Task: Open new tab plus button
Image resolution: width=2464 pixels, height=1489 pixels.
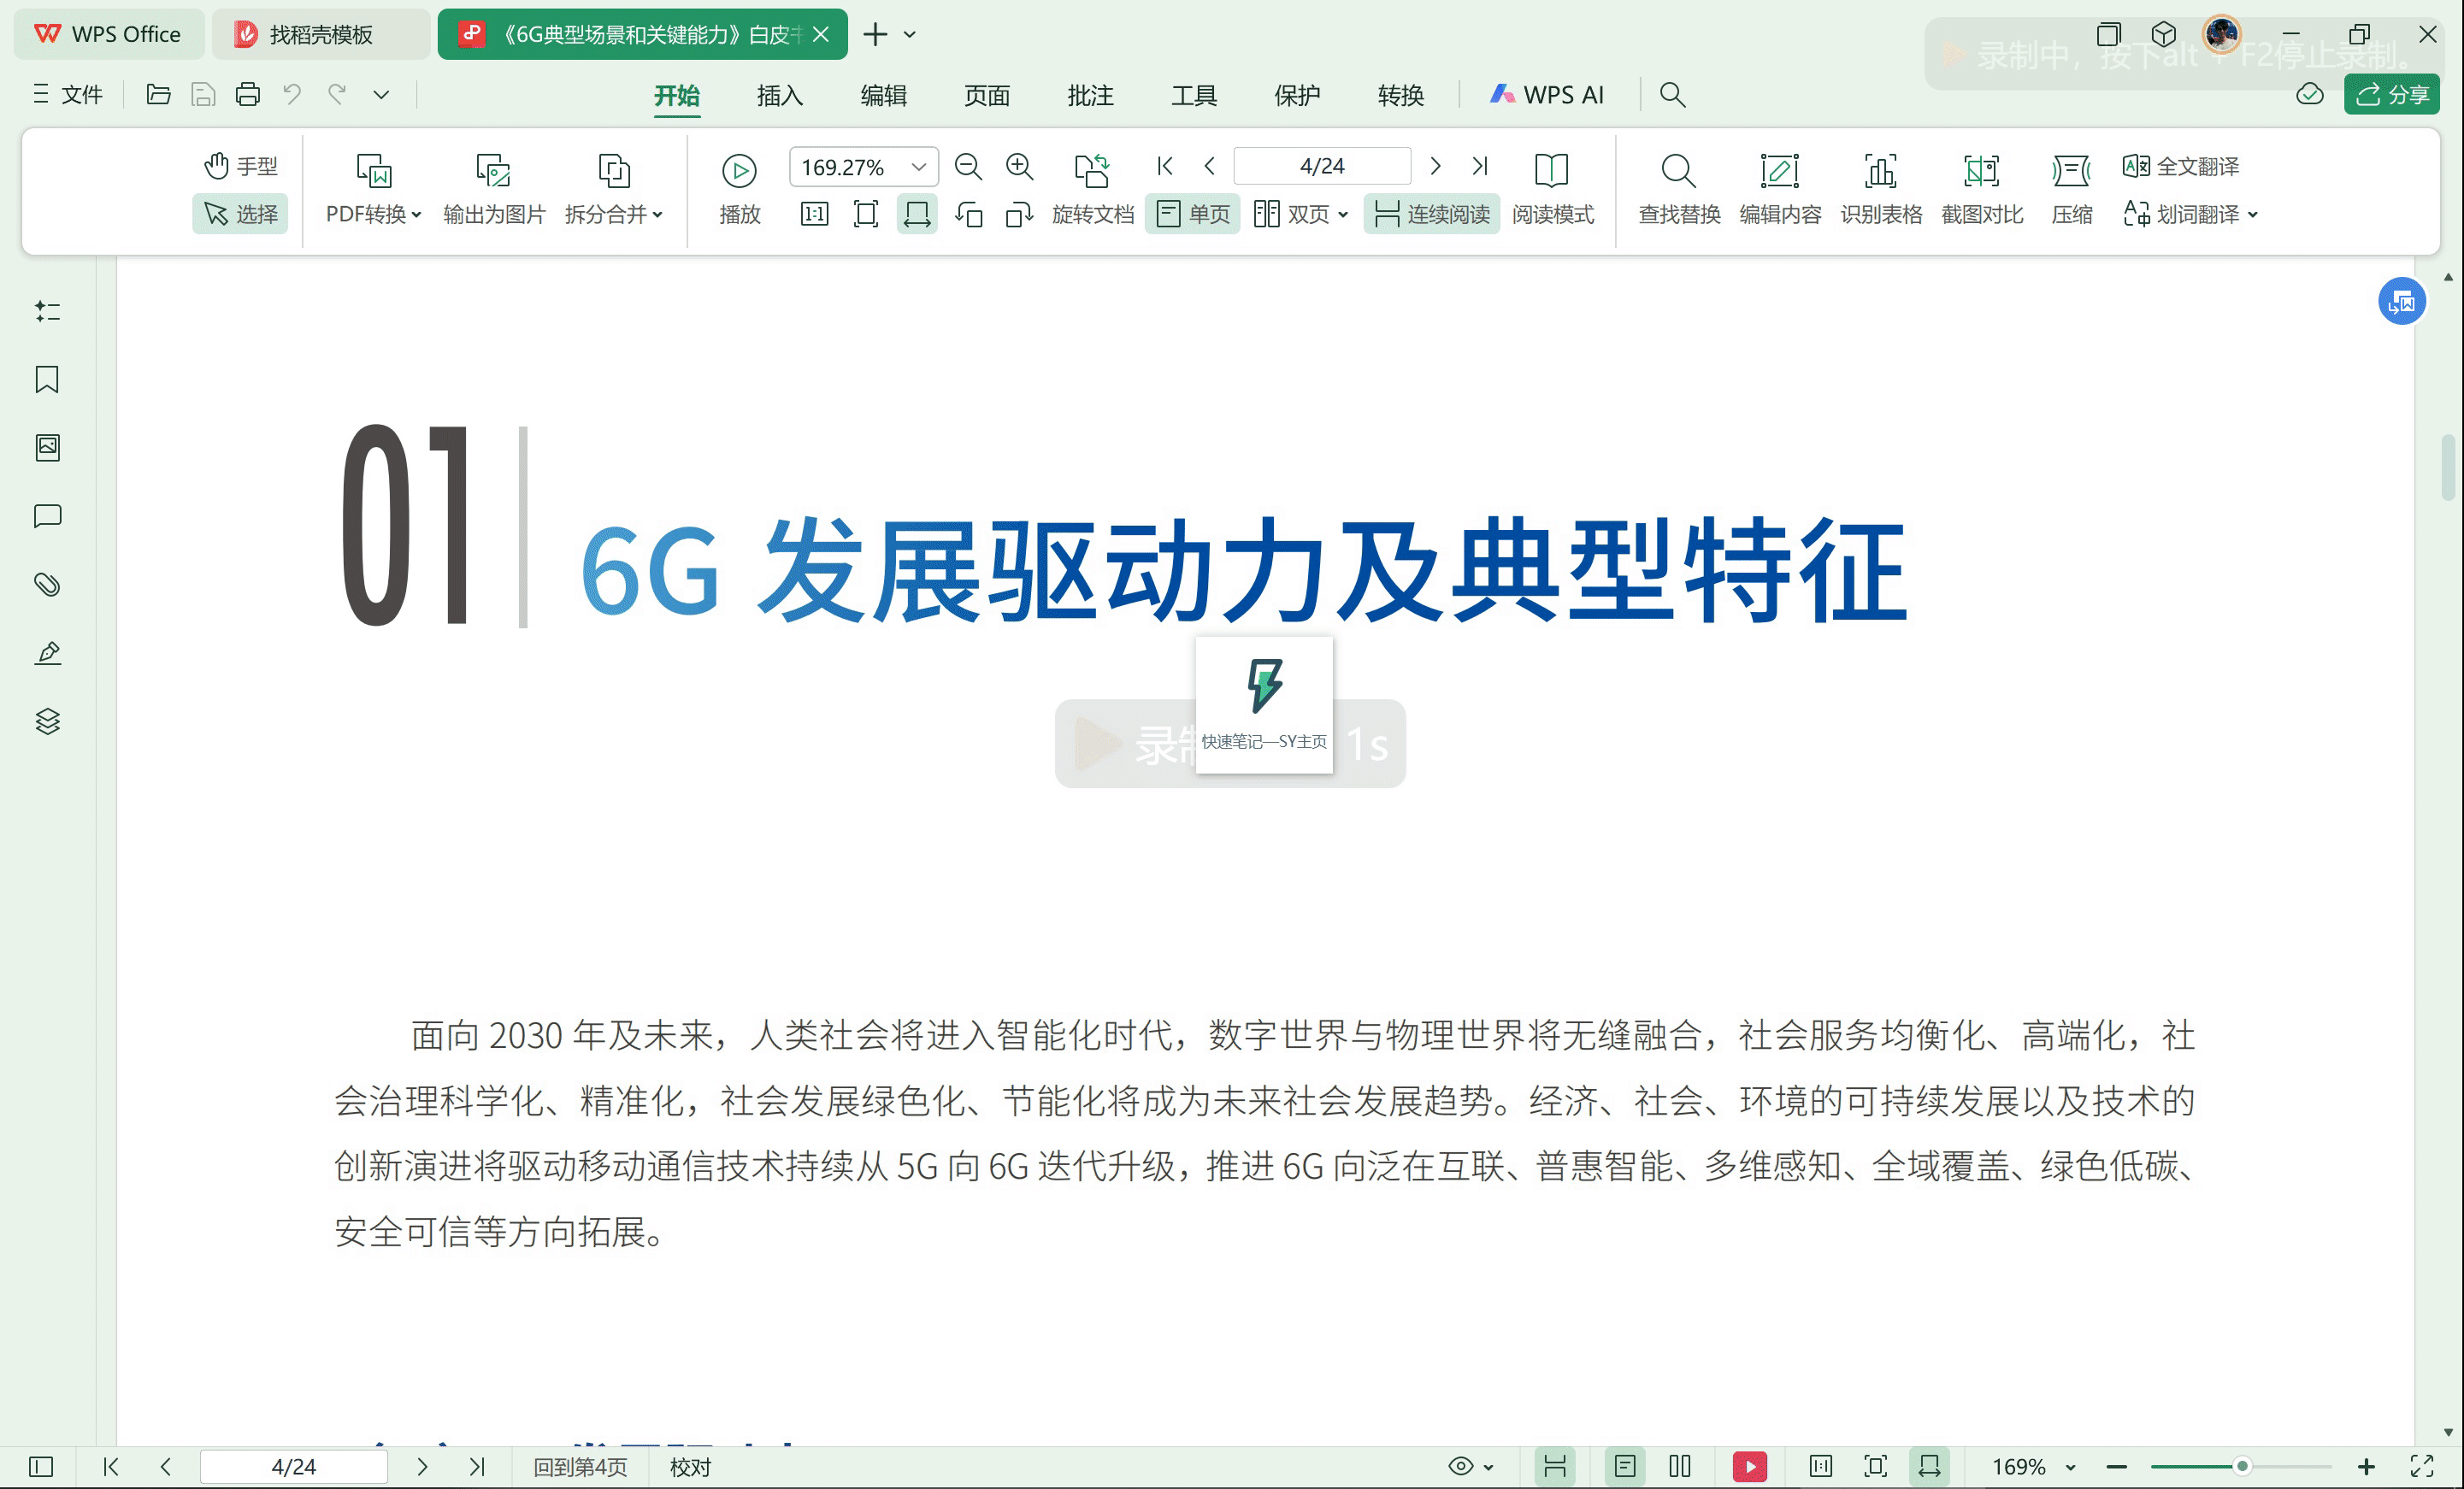Action: coord(875,34)
